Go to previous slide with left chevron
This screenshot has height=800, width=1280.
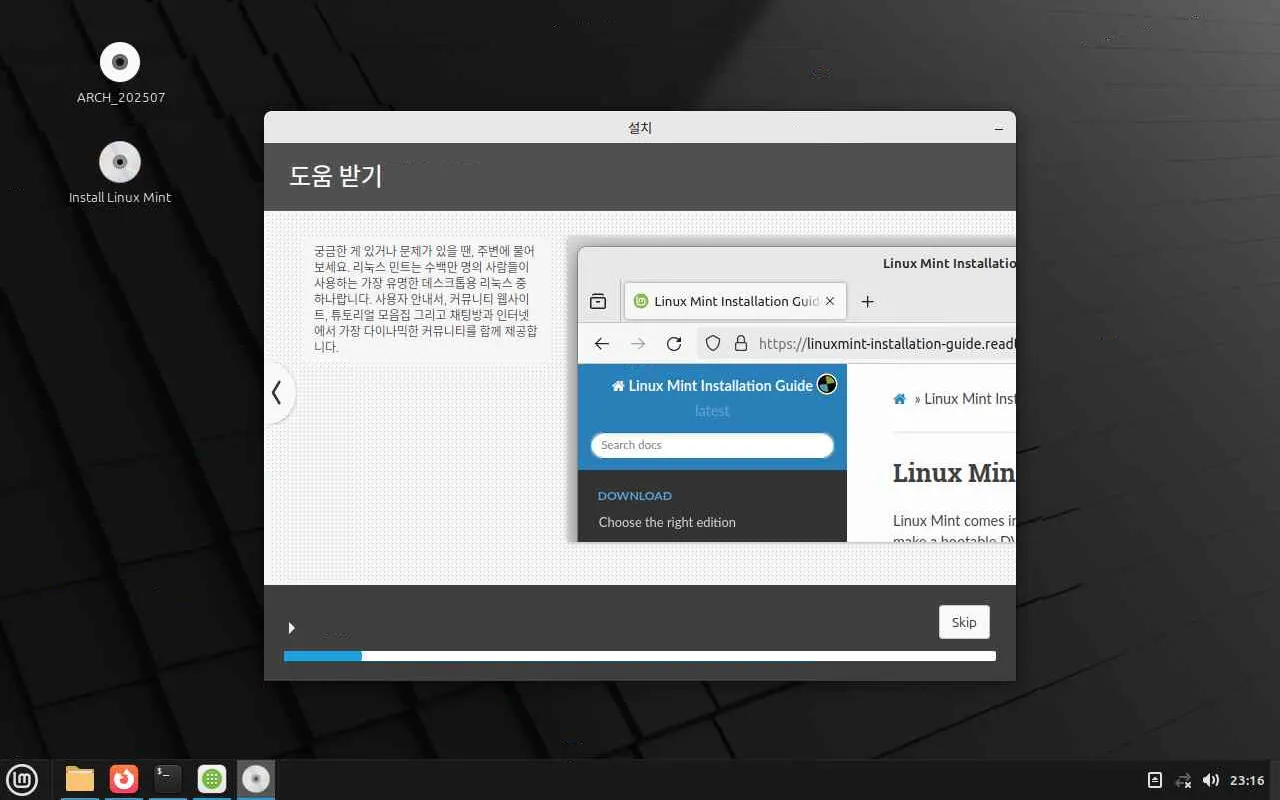click(278, 393)
